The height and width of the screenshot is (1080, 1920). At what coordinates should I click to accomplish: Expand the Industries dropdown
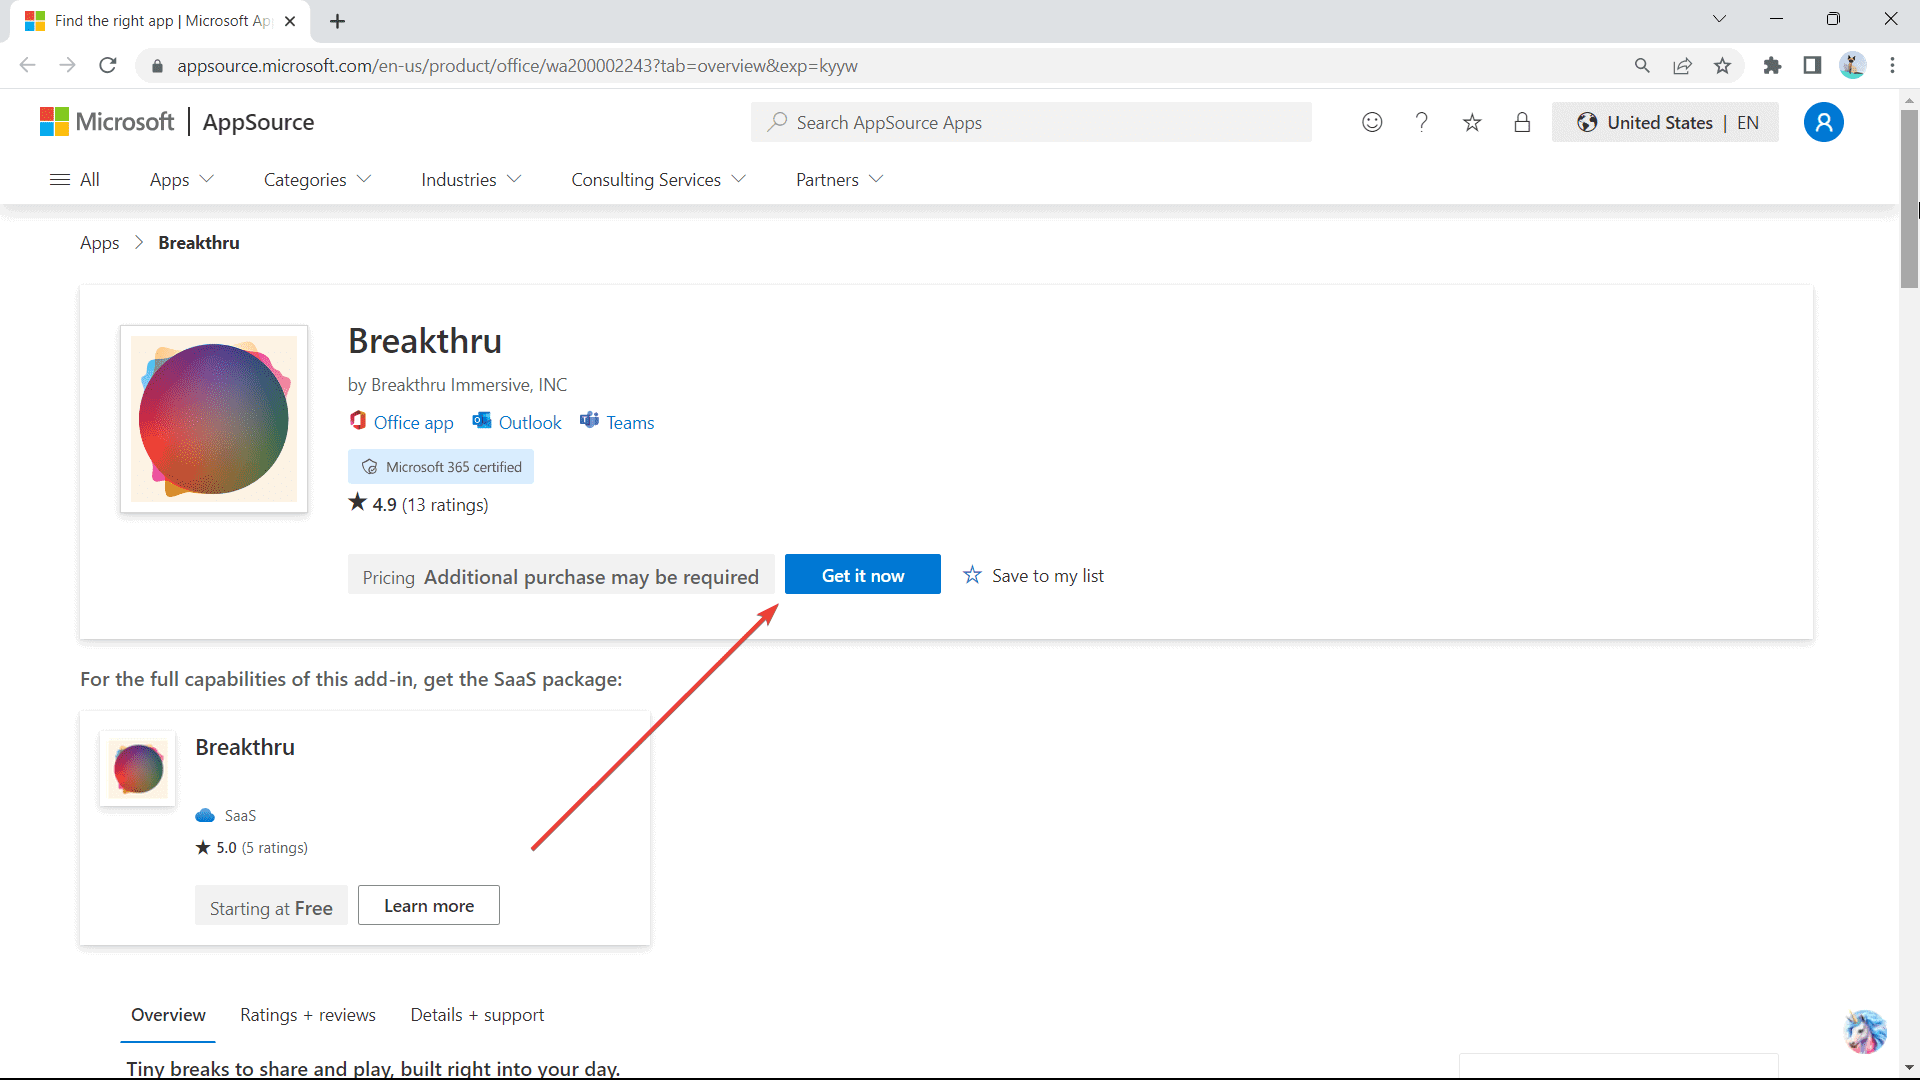pos(471,179)
